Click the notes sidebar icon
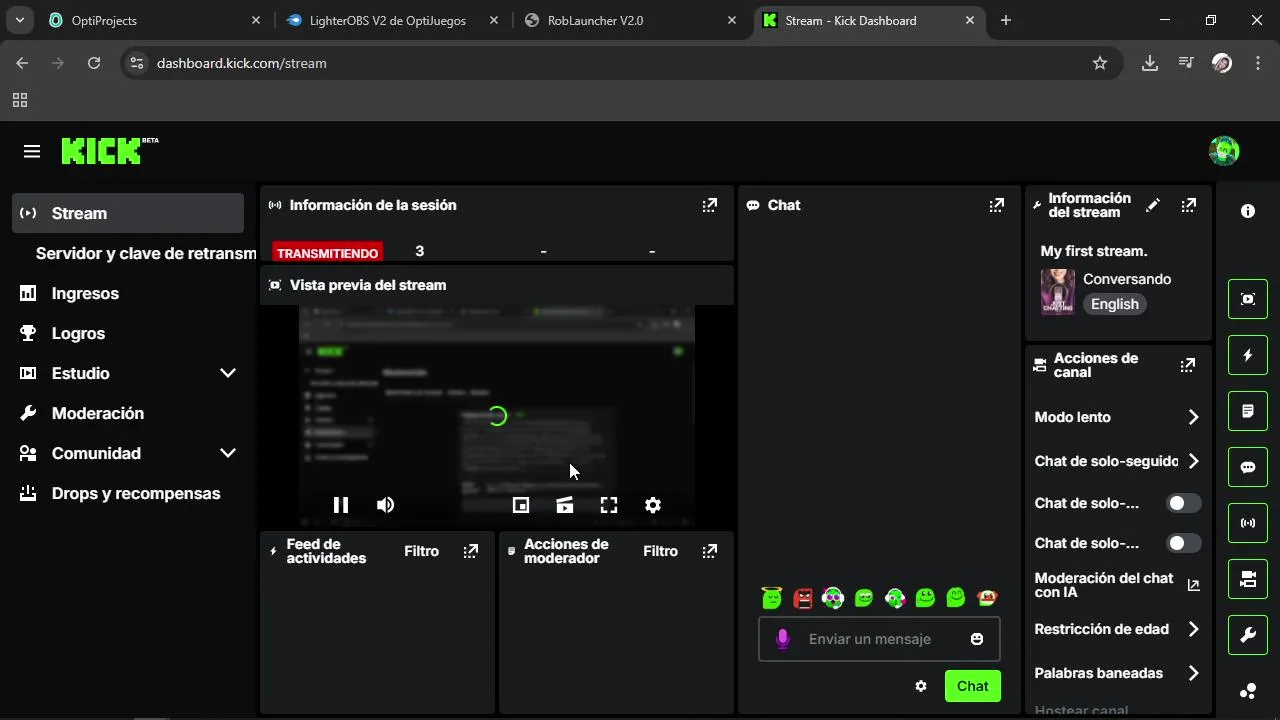The height and width of the screenshot is (720, 1280). [1248, 411]
